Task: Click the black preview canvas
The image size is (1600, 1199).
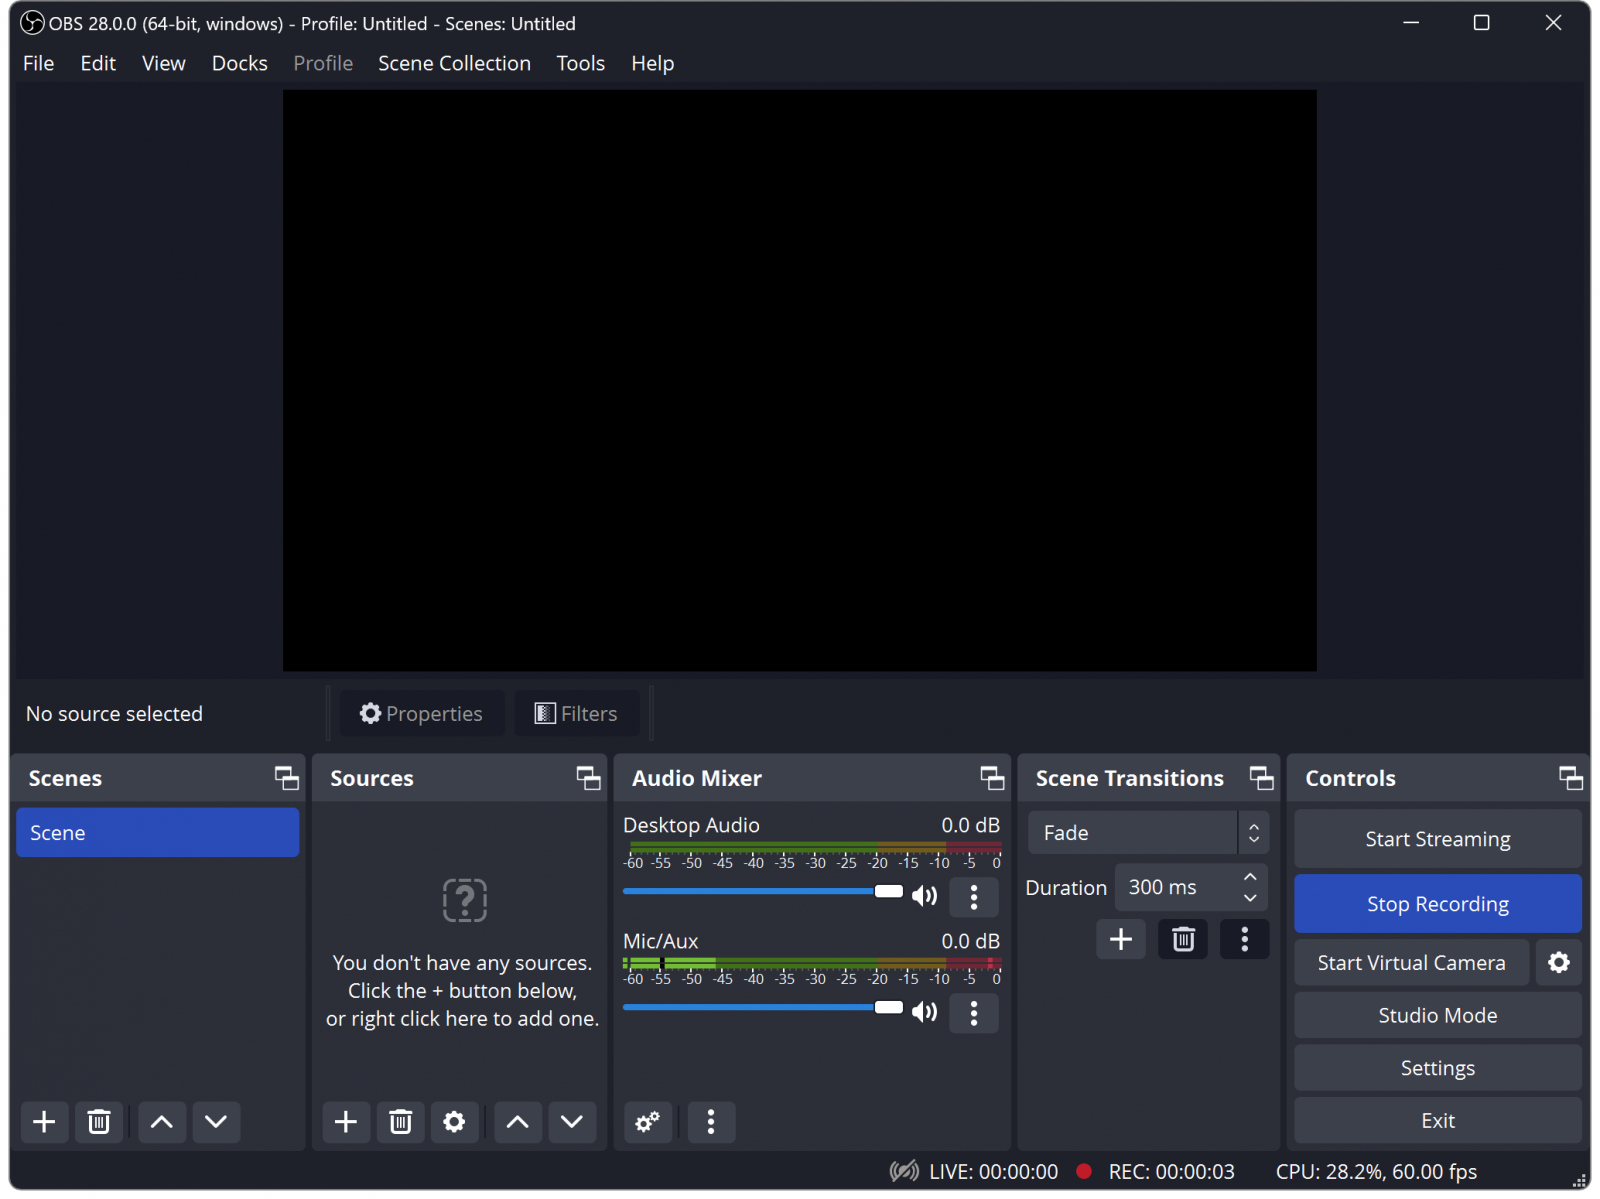Action: pos(799,380)
